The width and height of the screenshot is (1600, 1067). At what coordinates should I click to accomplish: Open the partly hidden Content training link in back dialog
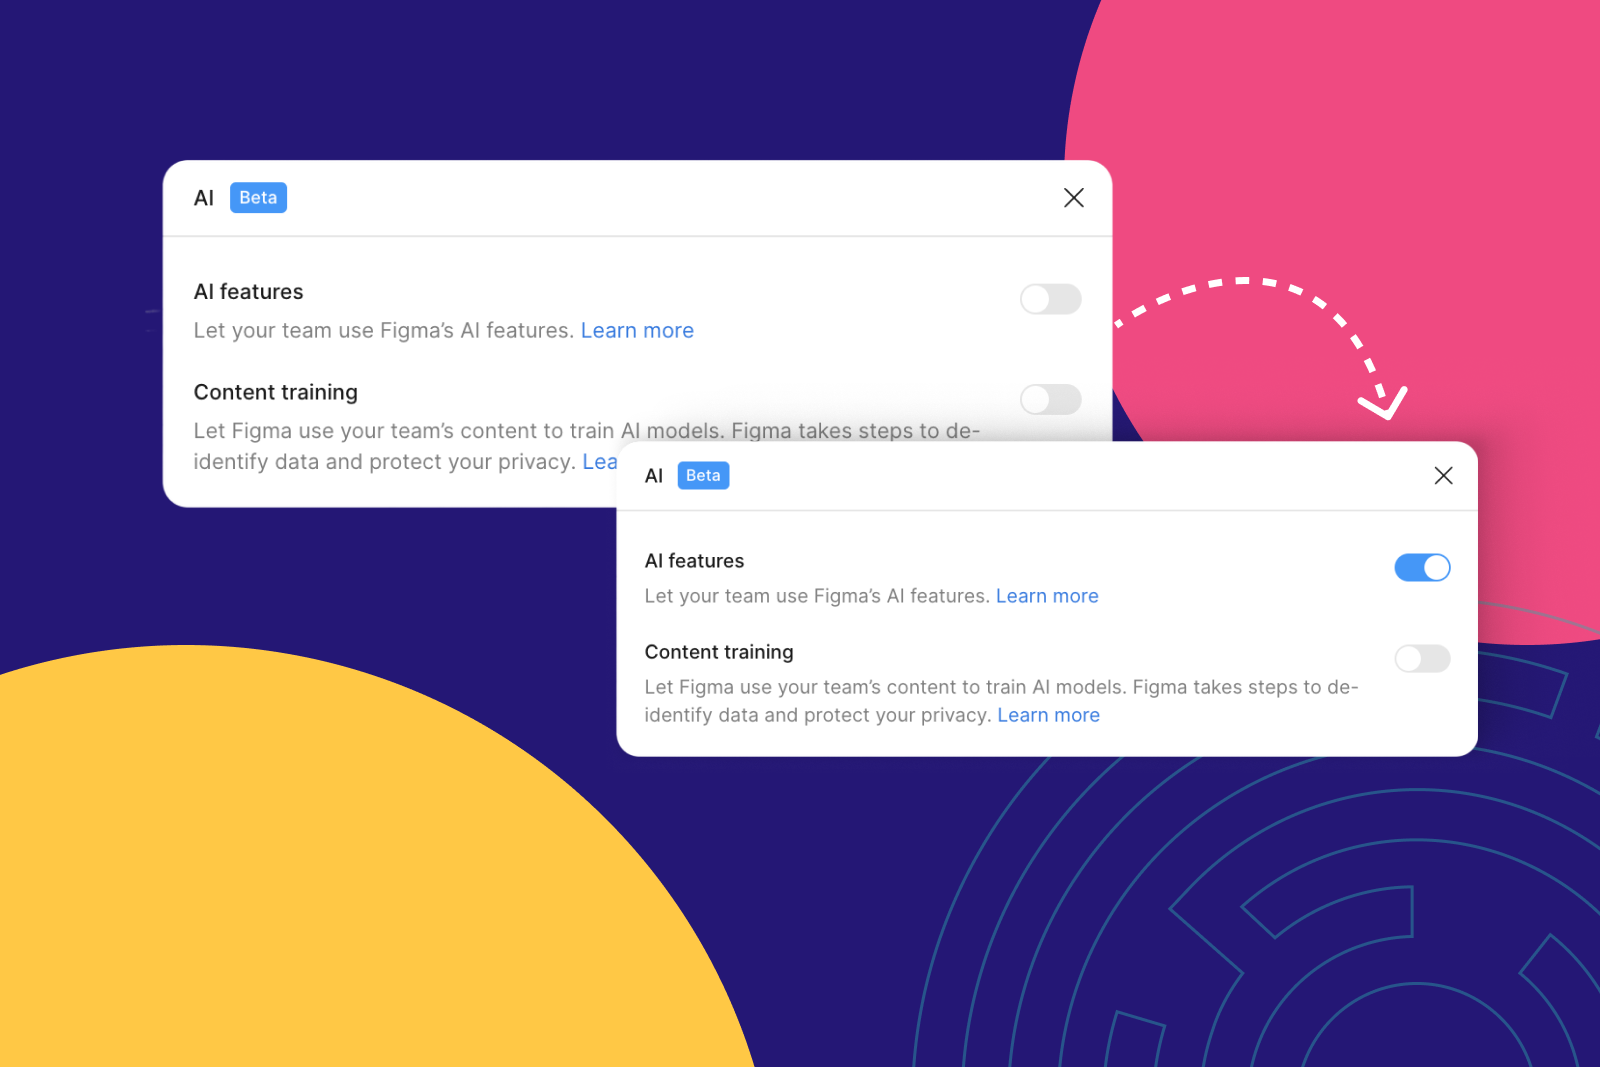pyautogui.click(x=599, y=462)
